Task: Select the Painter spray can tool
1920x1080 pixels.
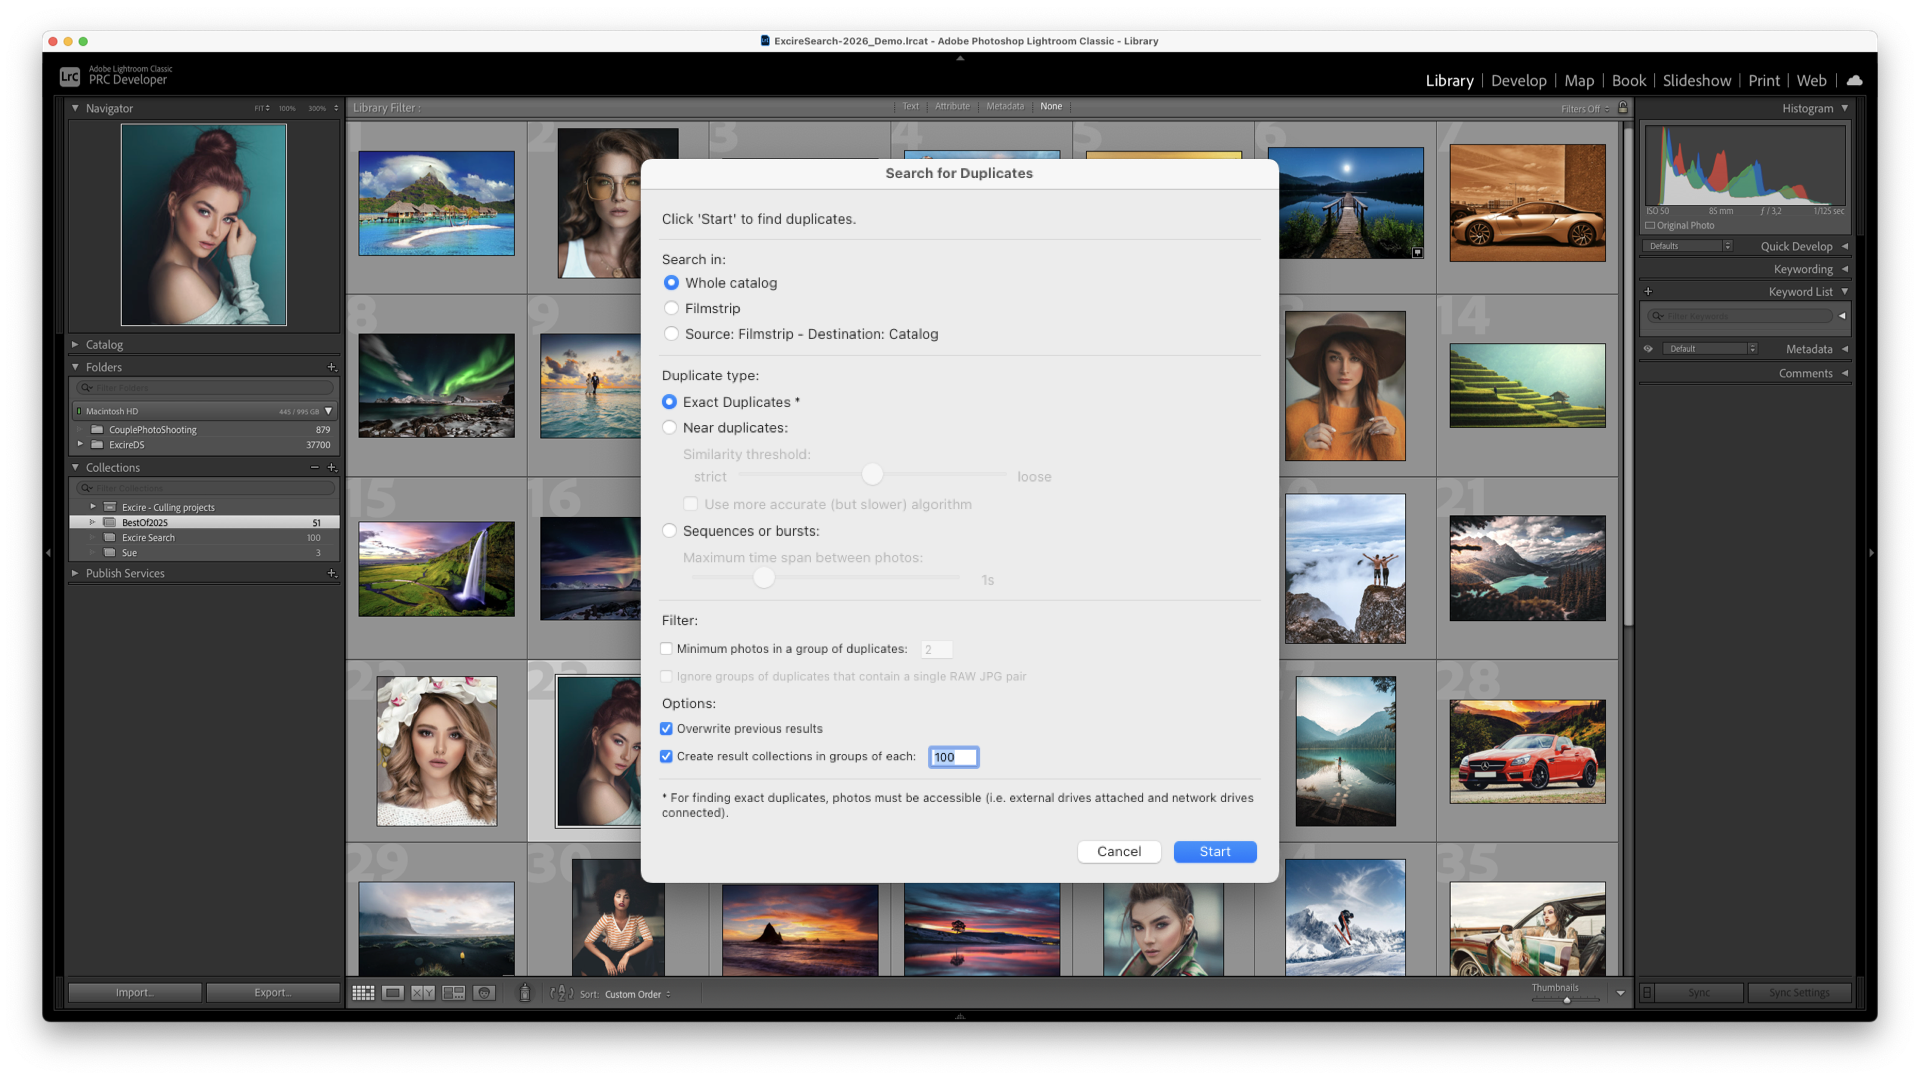Action: pyautogui.click(x=524, y=993)
